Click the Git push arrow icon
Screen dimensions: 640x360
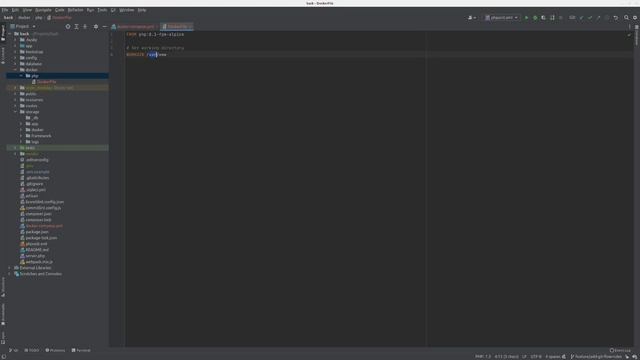point(598,18)
